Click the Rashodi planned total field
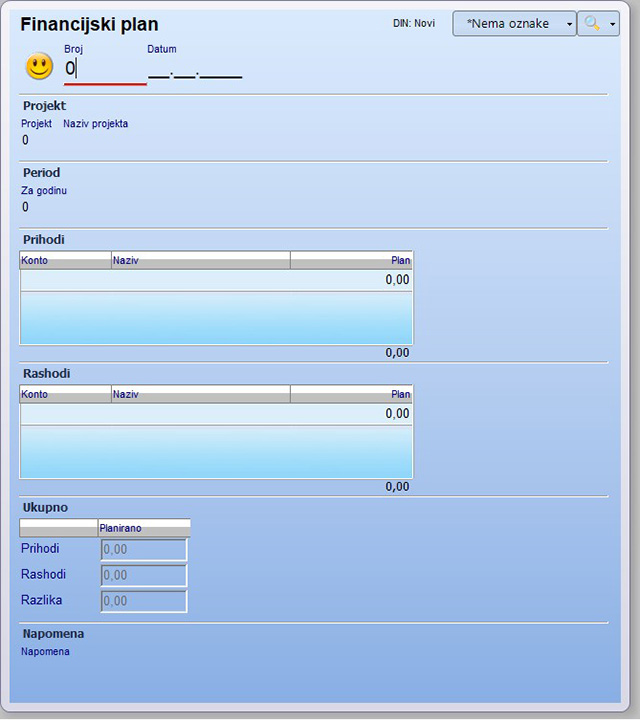This screenshot has height=722, width=640. tap(144, 575)
